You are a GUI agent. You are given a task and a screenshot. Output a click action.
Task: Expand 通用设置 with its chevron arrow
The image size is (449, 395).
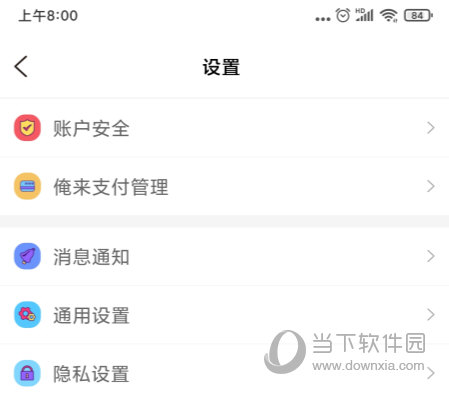pos(431,314)
